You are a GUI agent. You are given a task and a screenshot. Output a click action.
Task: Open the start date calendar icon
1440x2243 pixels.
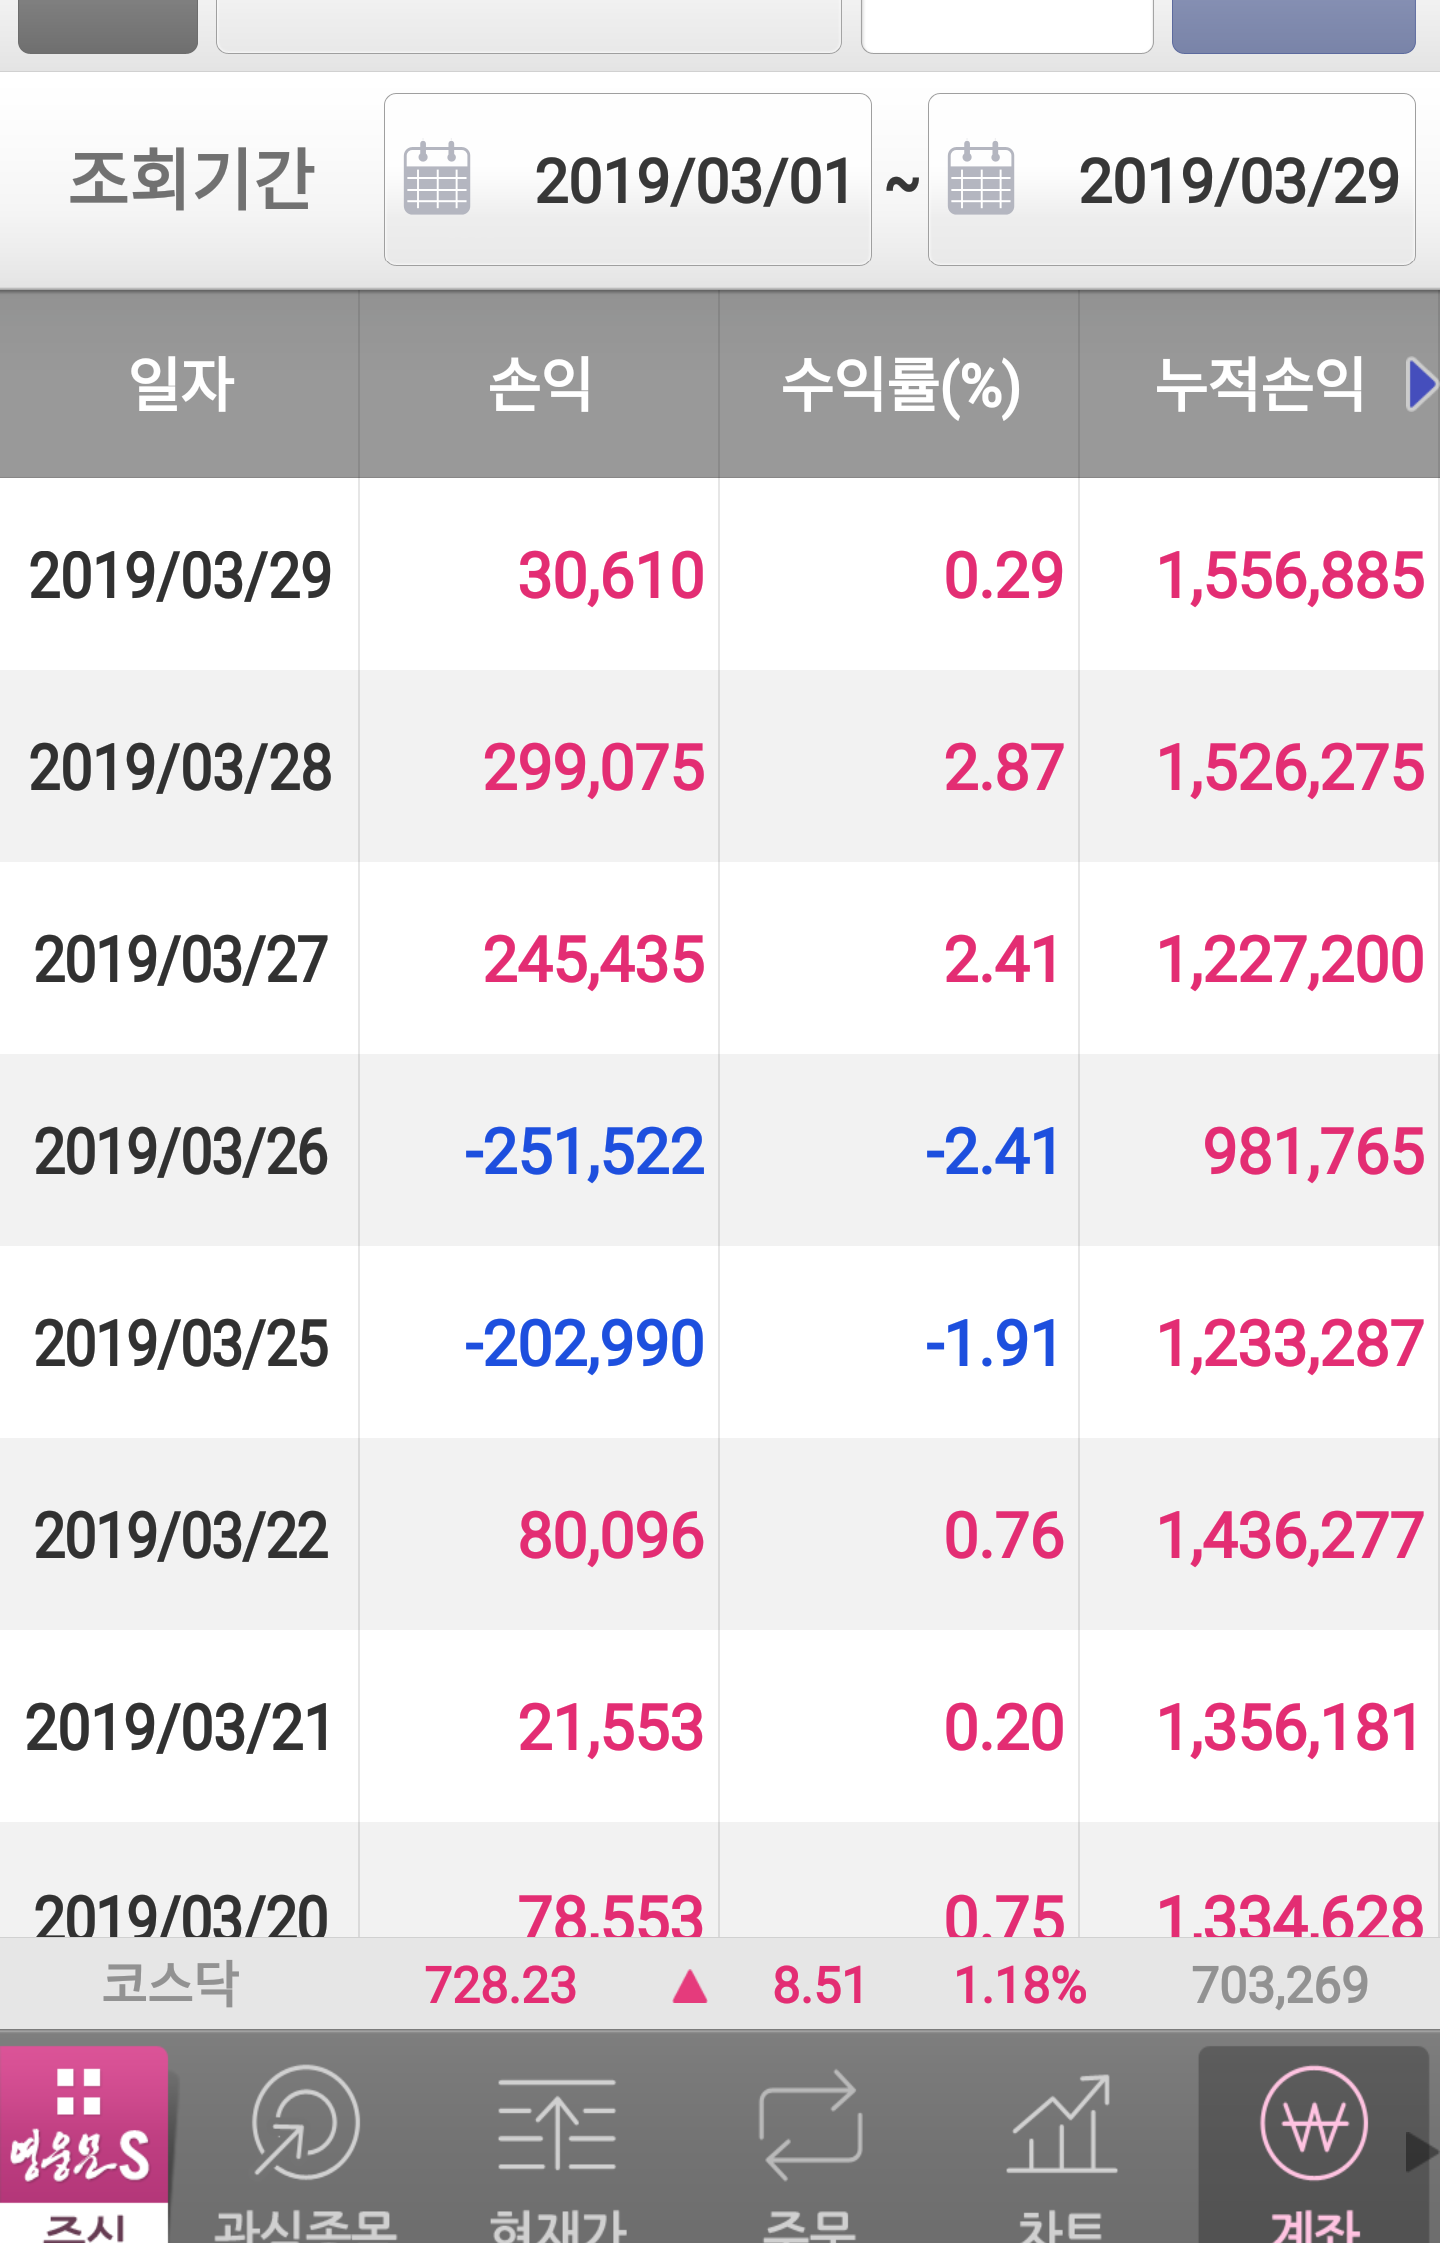[436, 179]
